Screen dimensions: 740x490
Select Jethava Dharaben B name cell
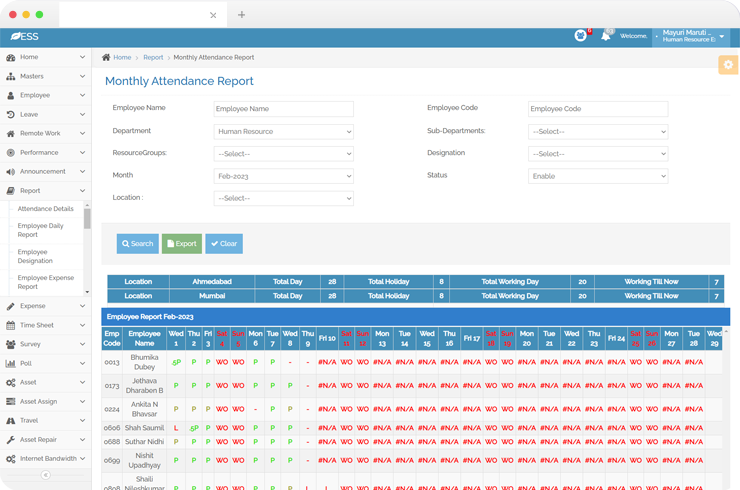(x=144, y=386)
